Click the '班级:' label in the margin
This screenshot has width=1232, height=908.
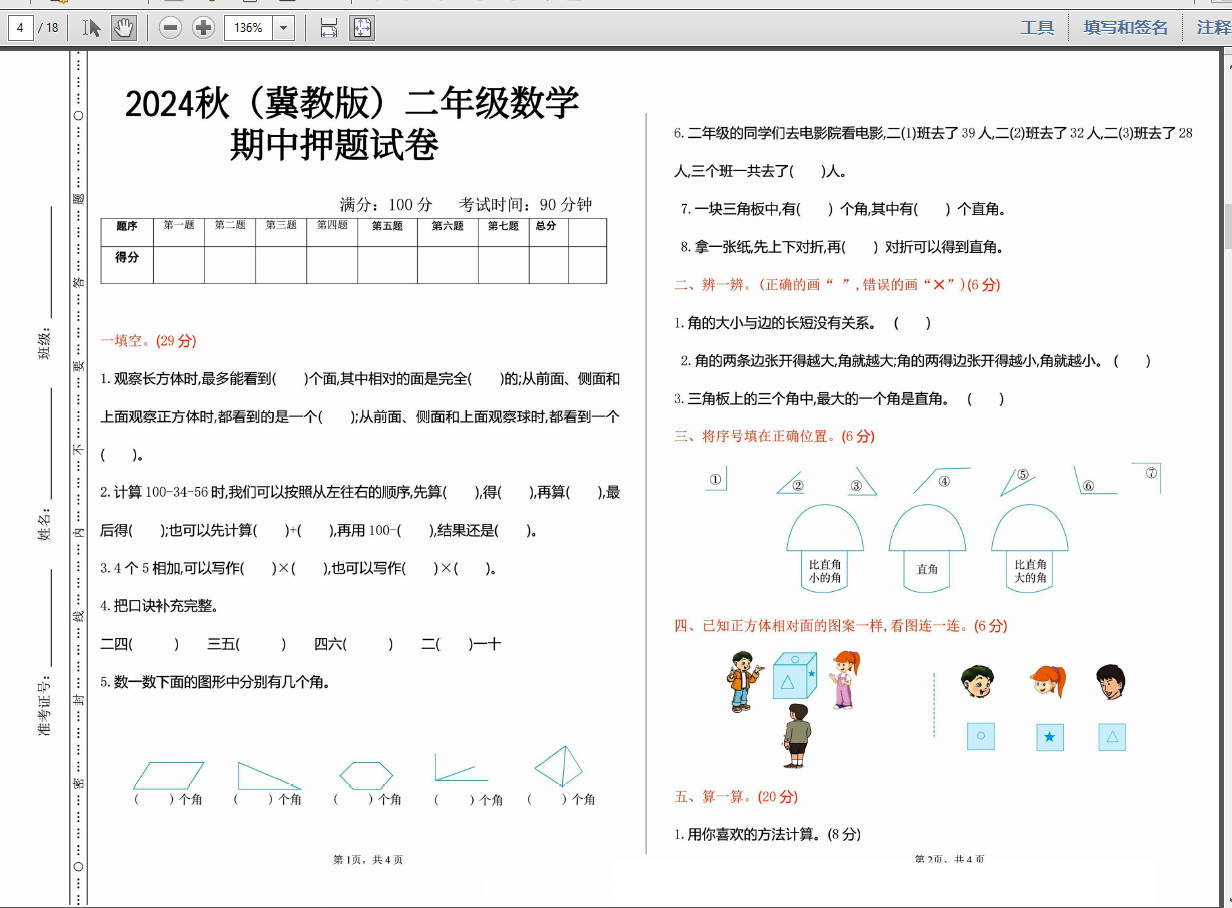(x=44, y=343)
